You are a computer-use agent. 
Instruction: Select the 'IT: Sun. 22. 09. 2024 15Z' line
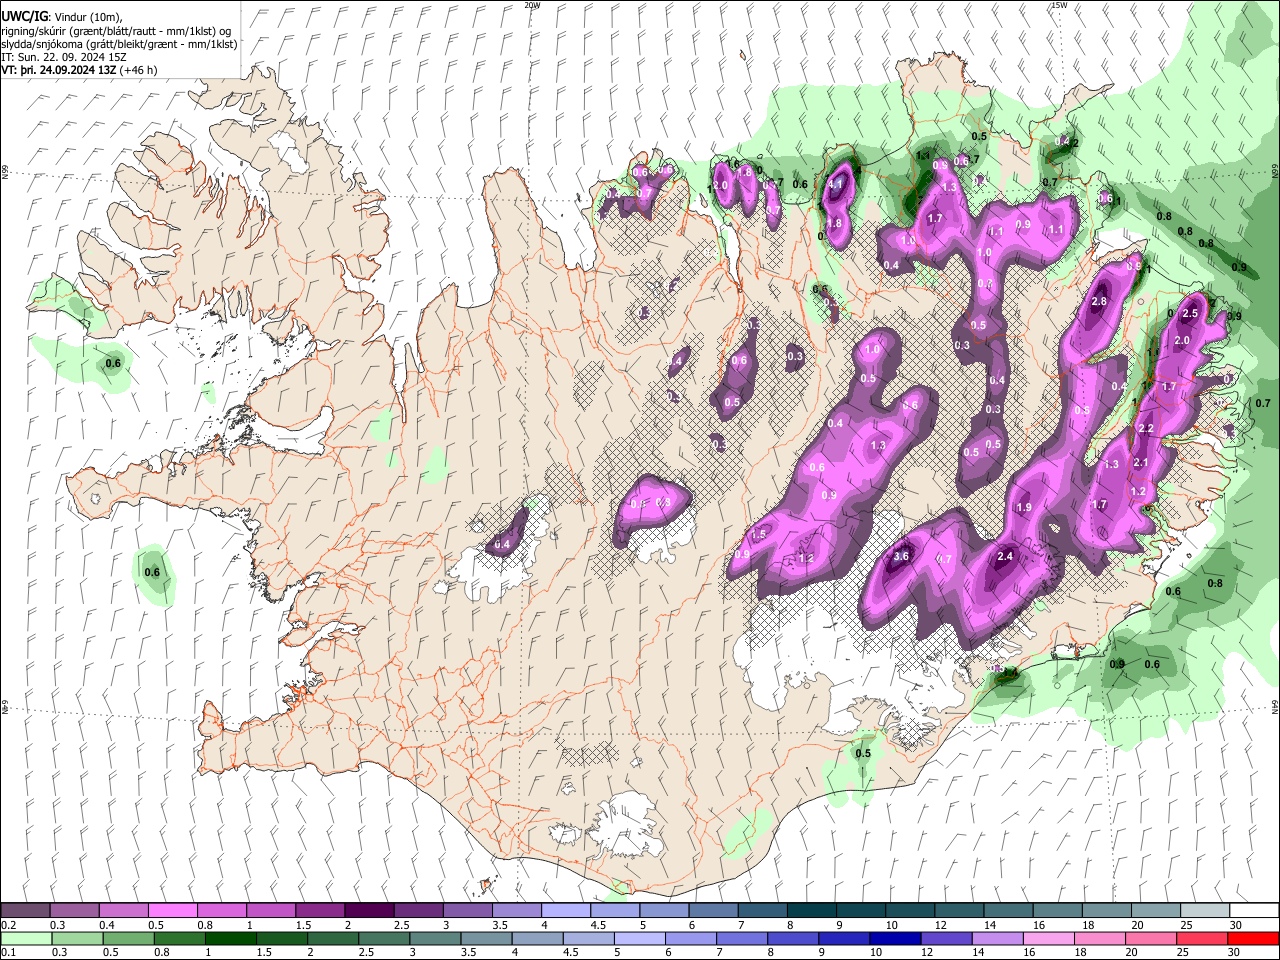(x=66, y=57)
